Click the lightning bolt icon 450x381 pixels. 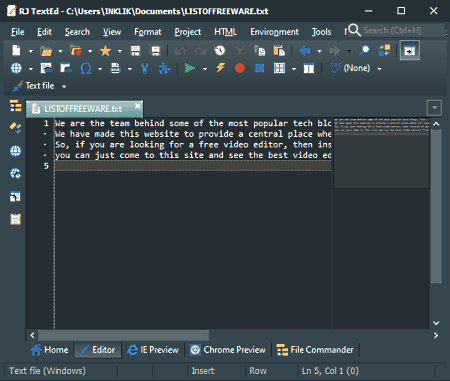coord(220,68)
